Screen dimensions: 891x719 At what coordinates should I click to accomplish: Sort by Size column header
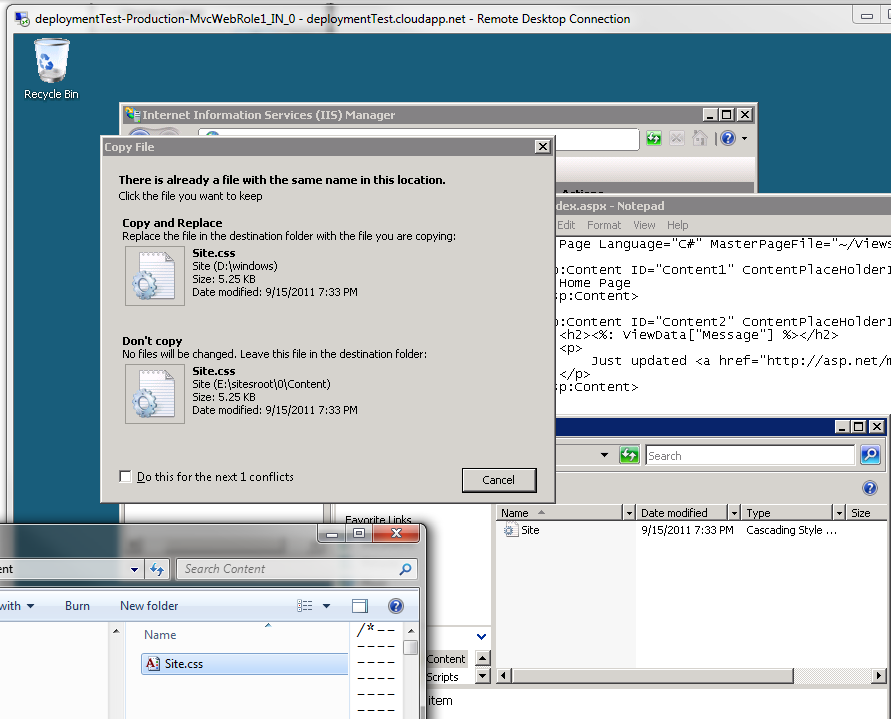[x=867, y=513]
